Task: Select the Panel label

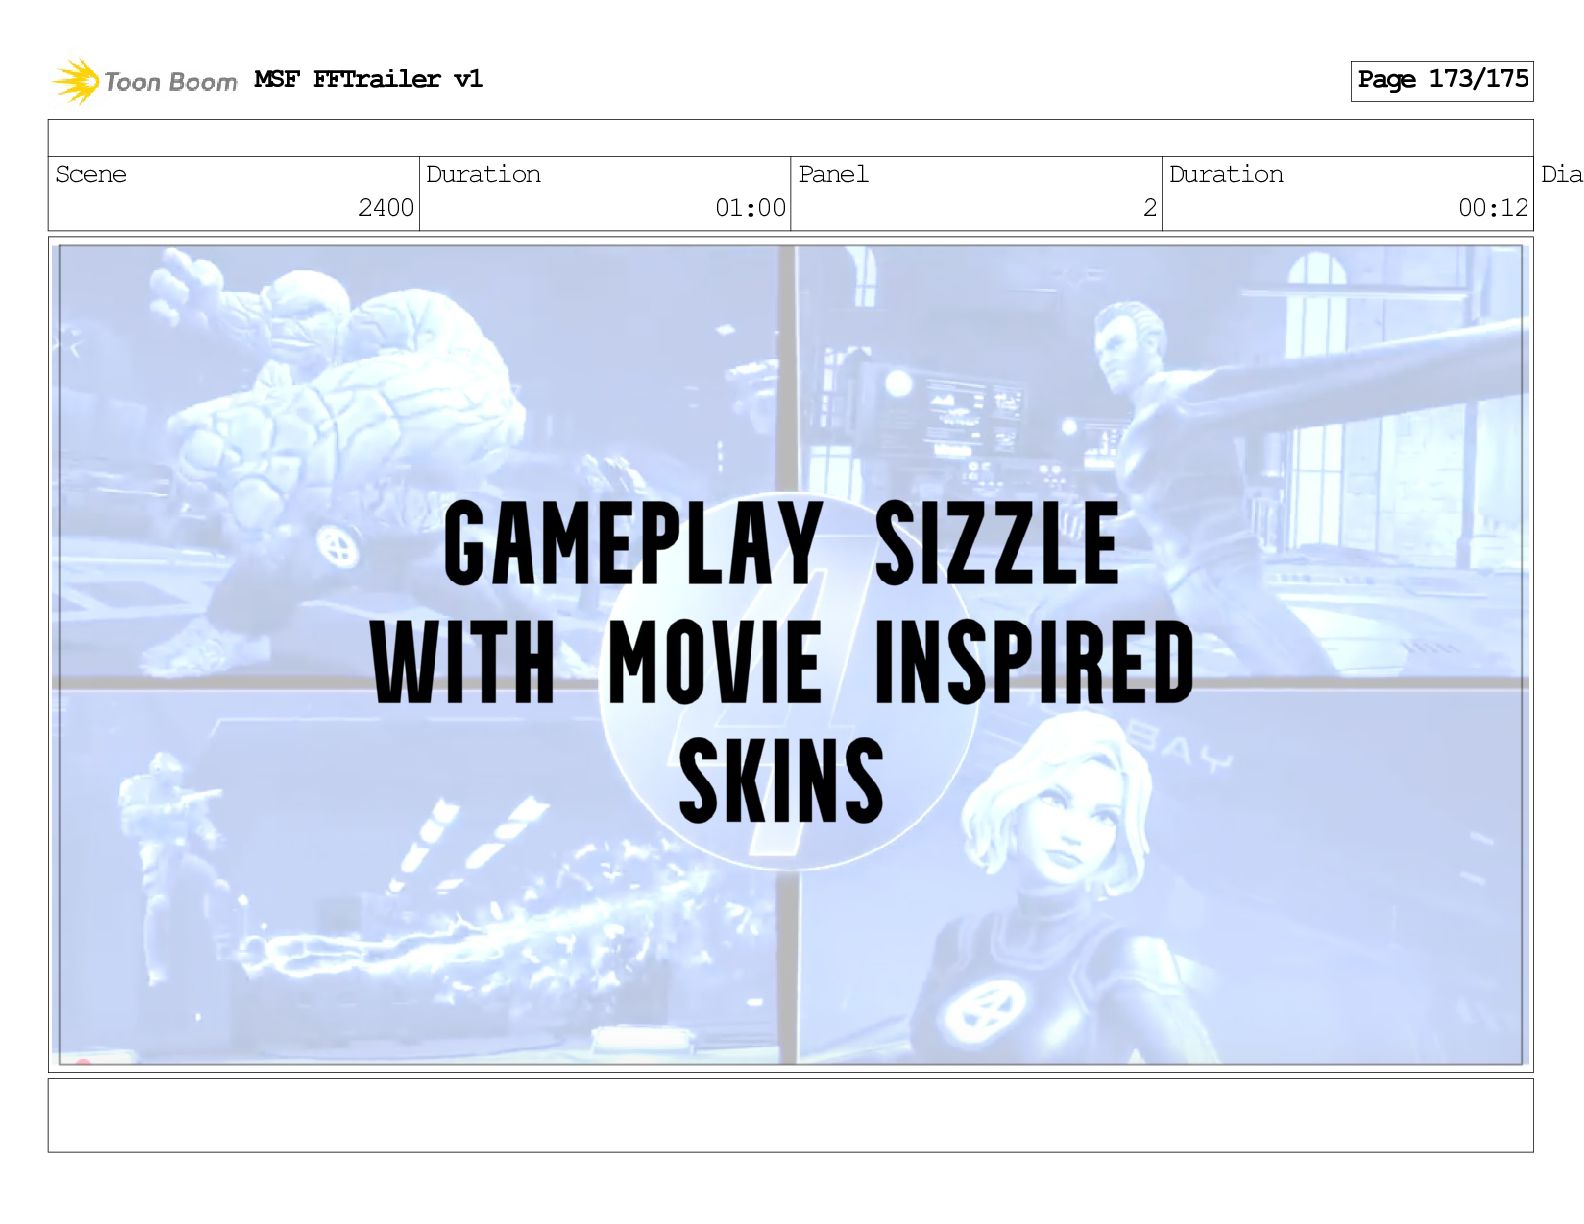Action: [x=833, y=174]
